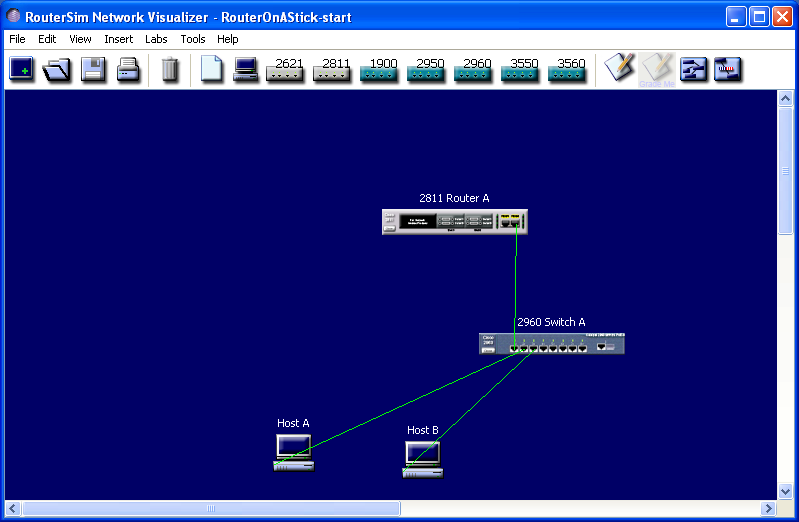
Task: Open a saved network file
Action: click(x=56, y=69)
